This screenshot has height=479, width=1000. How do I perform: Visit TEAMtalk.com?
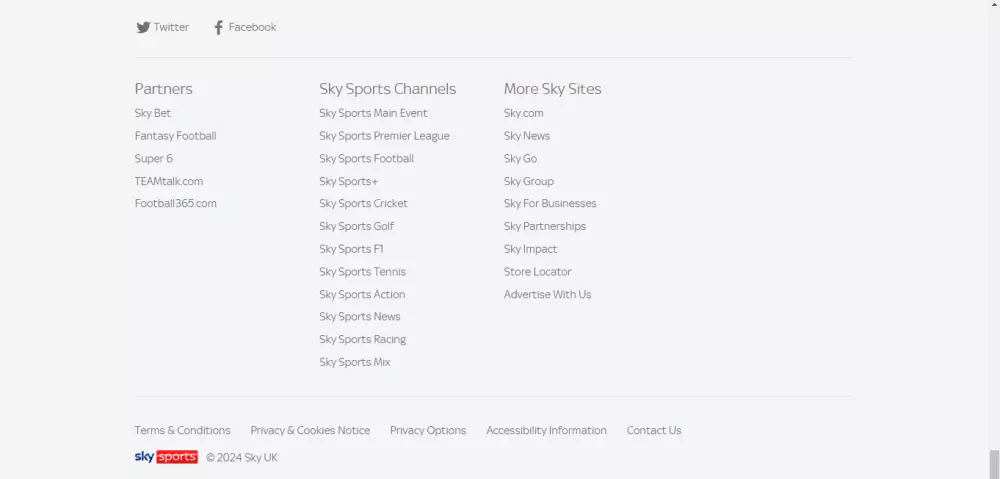(169, 181)
